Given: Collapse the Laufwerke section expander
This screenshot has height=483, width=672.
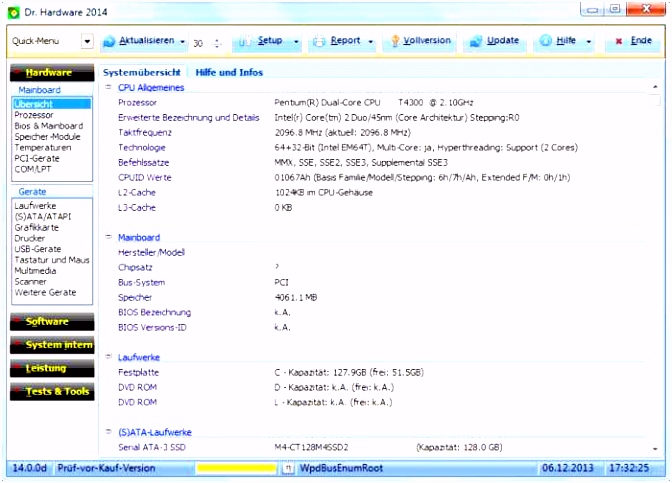Looking at the screenshot, I should tap(108, 357).
